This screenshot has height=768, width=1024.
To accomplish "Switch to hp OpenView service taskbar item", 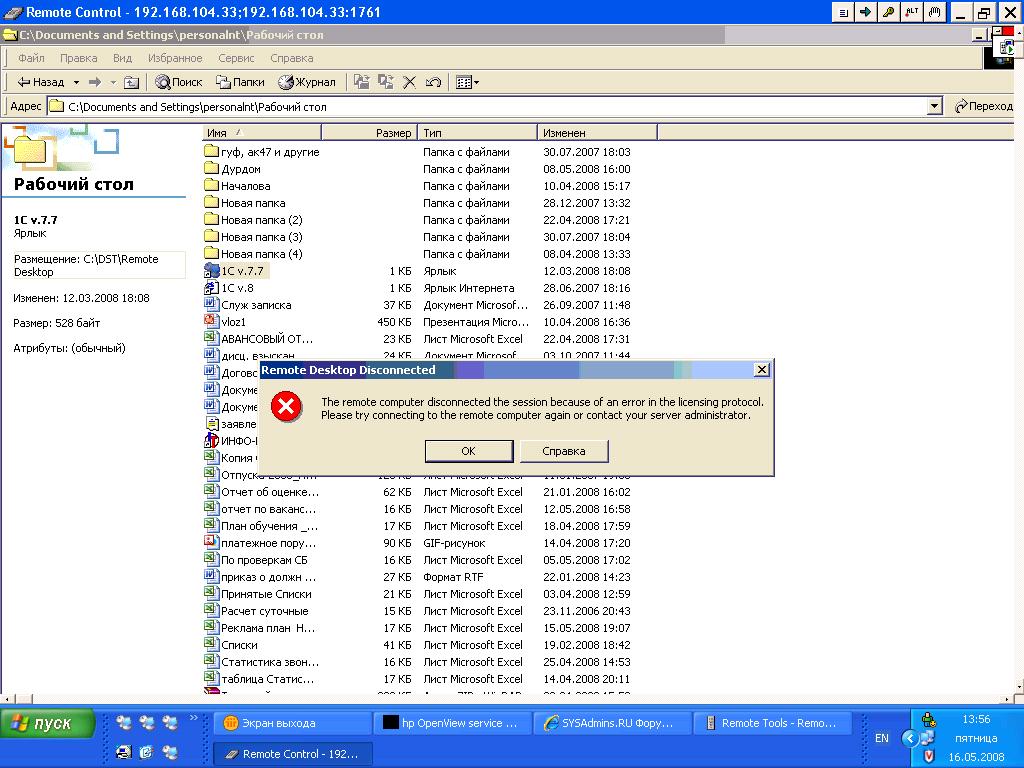I will [x=452, y=723].
